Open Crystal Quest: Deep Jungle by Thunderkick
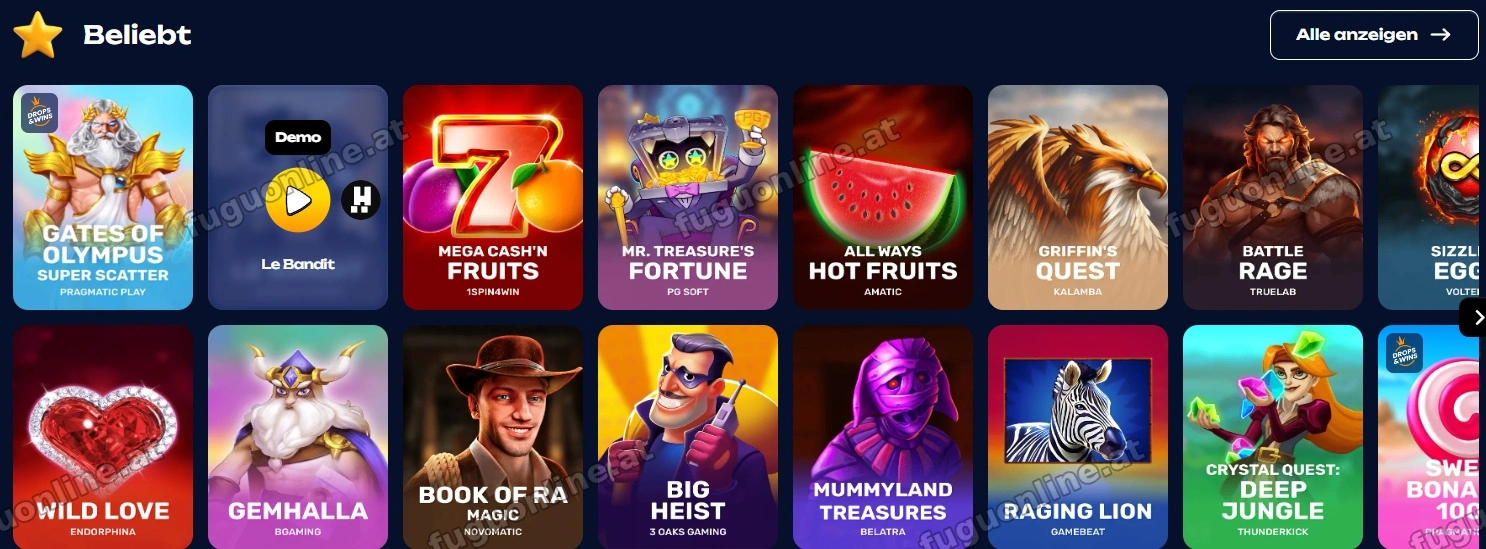1486x549 pixels. coord(1273,437)
